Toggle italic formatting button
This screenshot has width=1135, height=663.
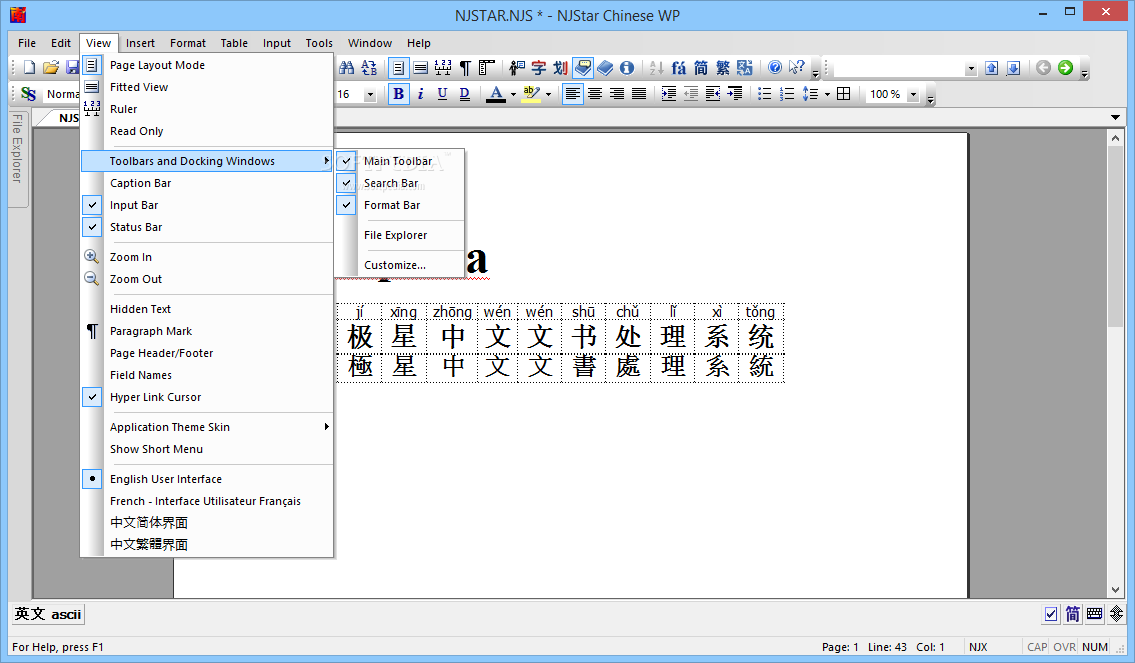421,94
